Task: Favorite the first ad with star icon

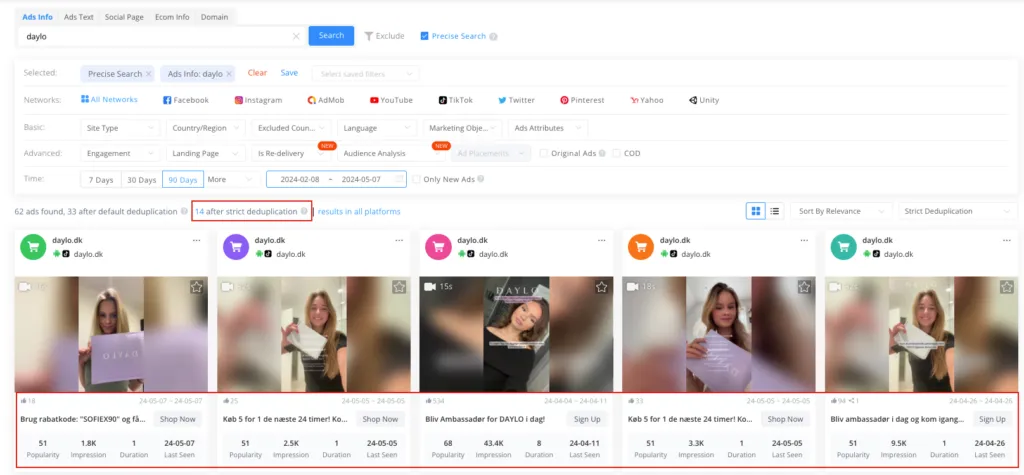Action: coord(196,287)
